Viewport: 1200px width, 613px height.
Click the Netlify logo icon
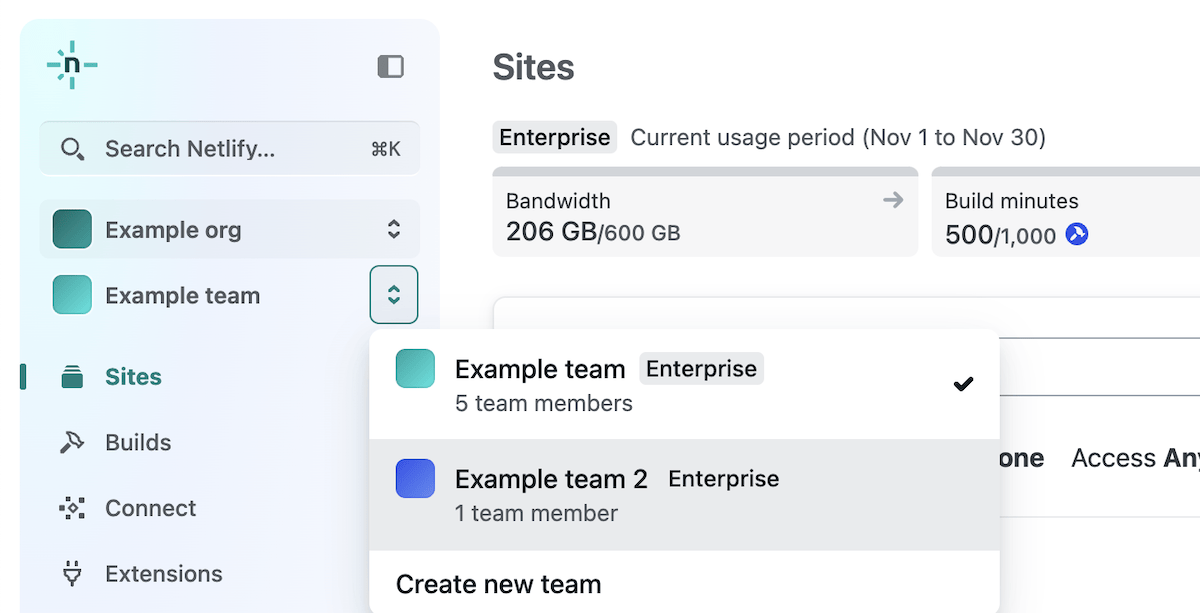click(x=72, y=66)
